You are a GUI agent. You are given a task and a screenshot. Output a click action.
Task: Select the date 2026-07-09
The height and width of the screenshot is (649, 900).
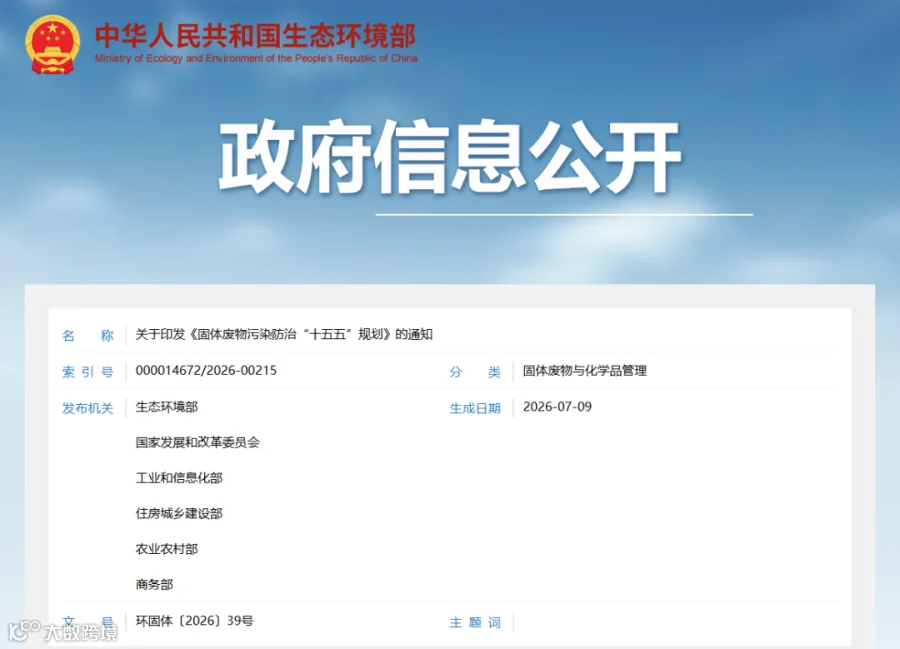(557, 407)
